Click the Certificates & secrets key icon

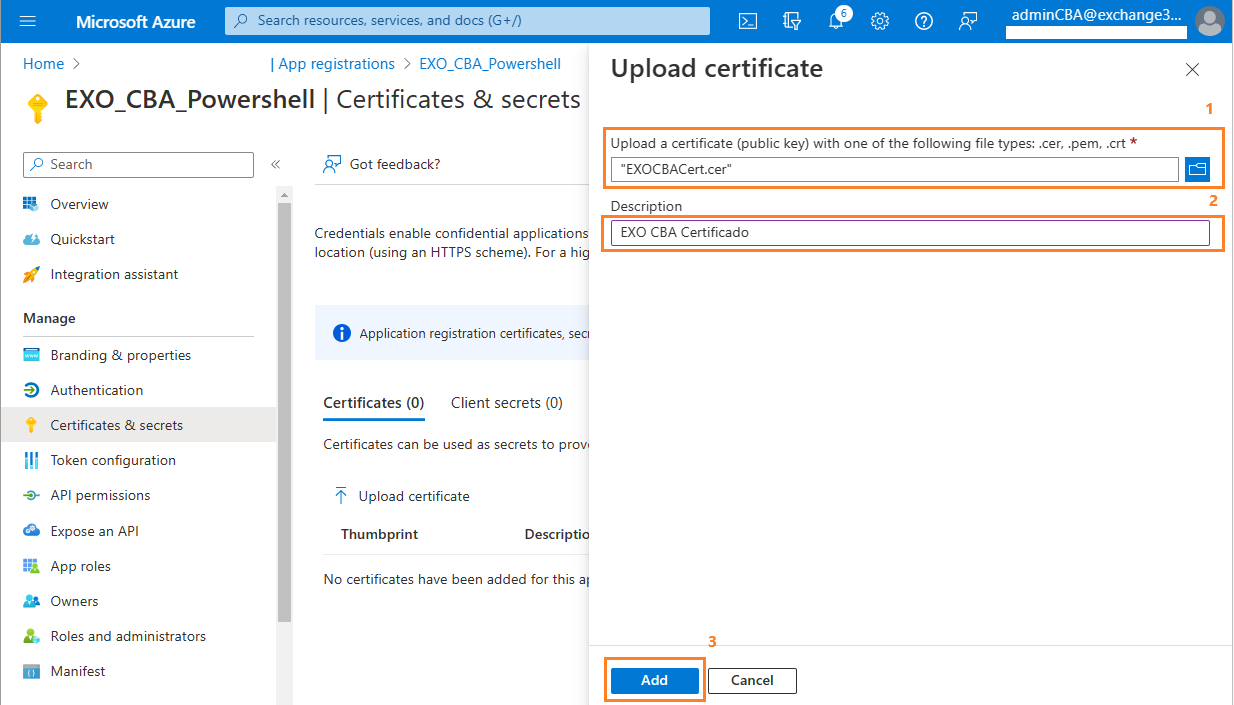[x=31, y=425]
